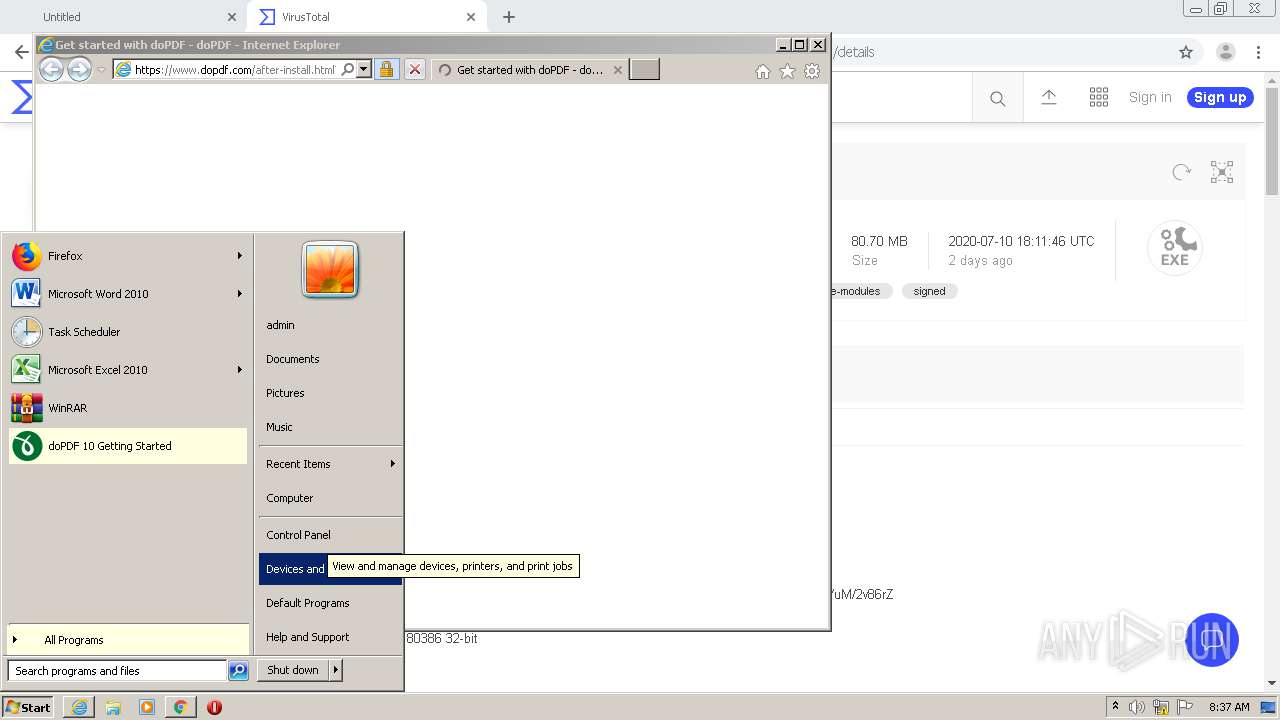Screen dimensions: 1280x720
Task: Open IE address bar dropdown arrow
Action: tap(363, 70)
